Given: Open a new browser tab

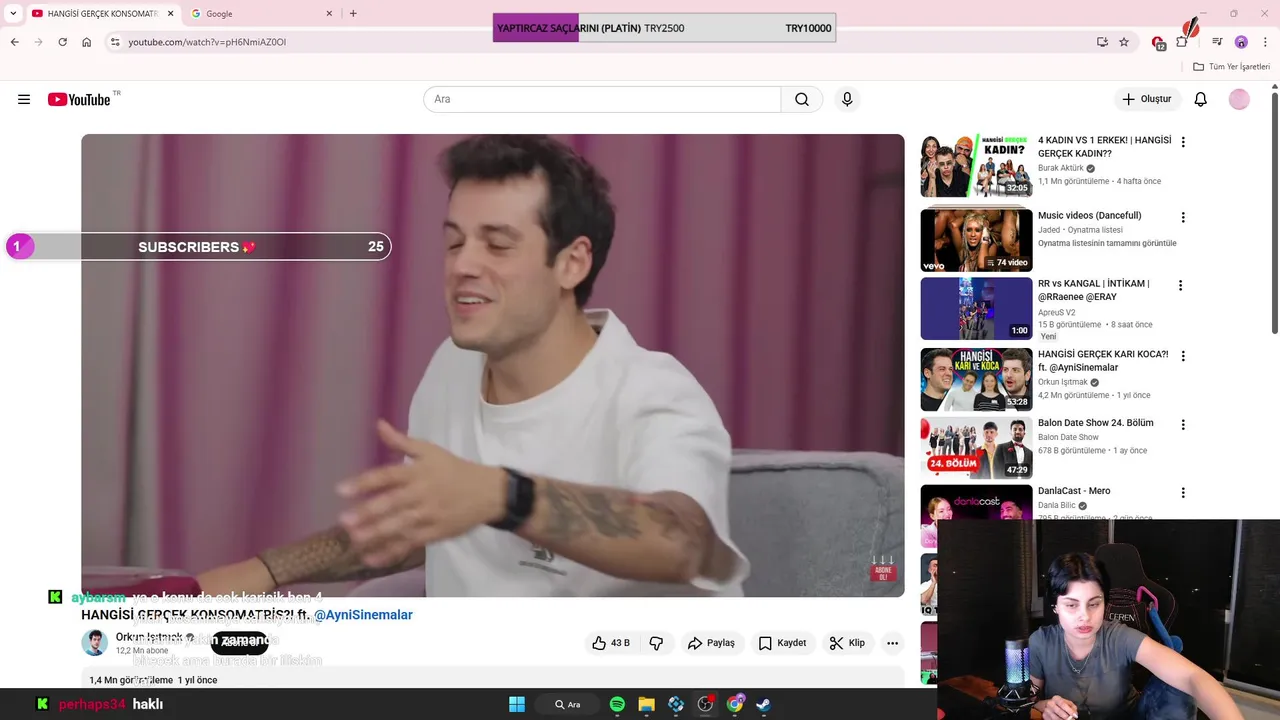Looking at the screenshot, I should click(x=353, y=14).
